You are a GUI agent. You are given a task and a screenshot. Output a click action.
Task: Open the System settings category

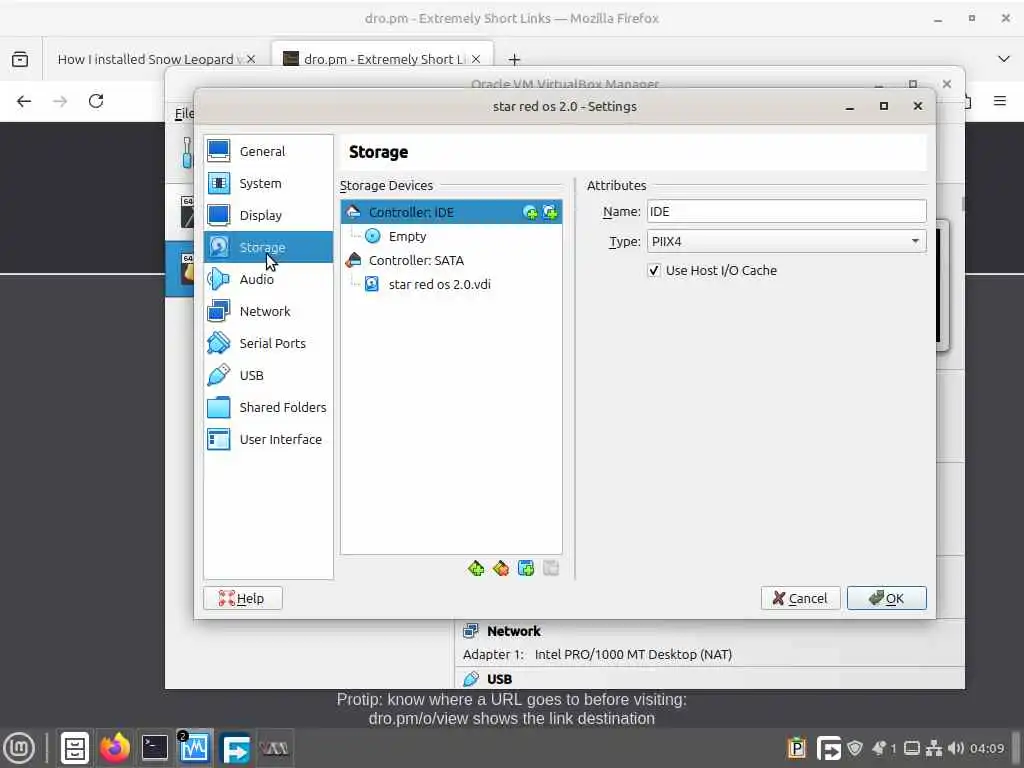(x=268, y=183)
